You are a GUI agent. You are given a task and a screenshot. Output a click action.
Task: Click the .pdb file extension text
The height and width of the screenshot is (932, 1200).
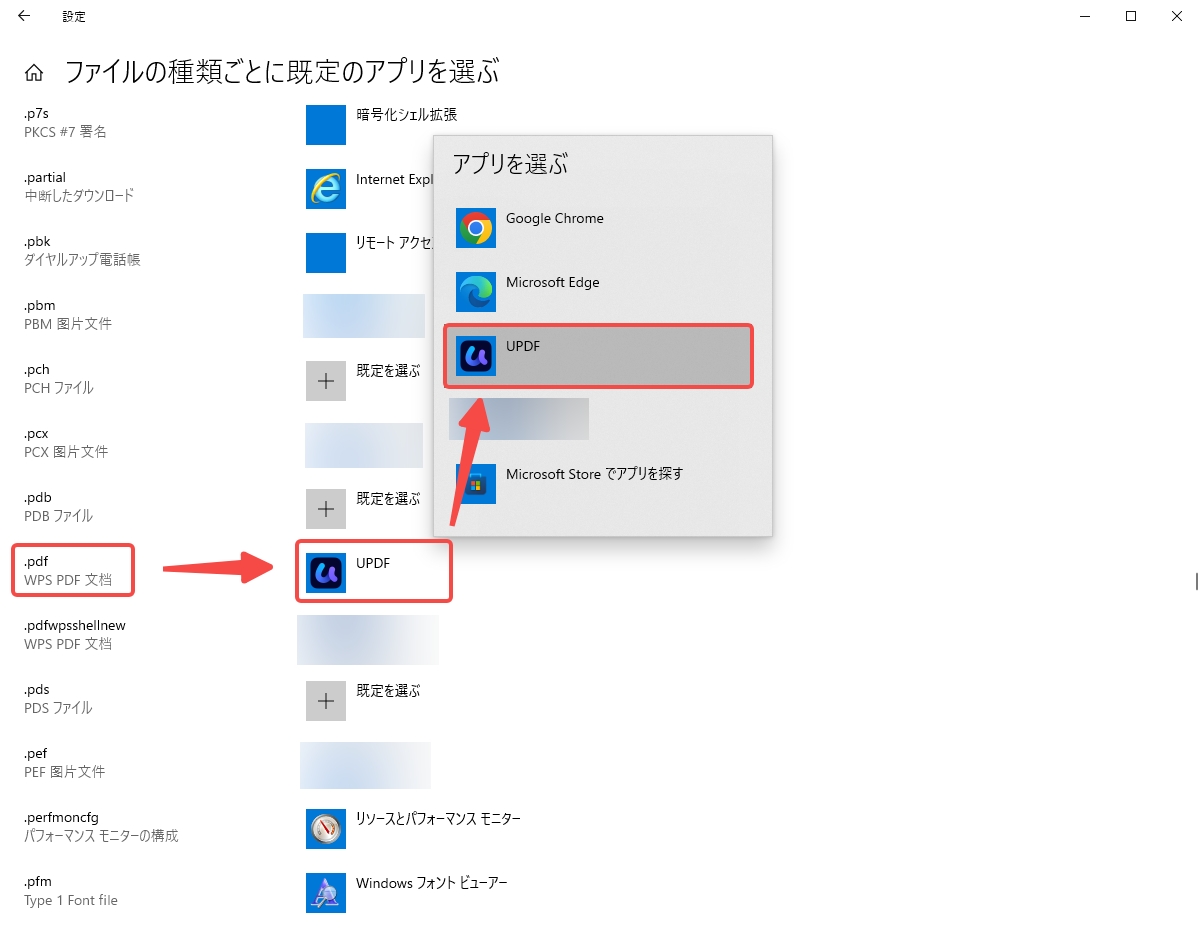coord(38,497)
